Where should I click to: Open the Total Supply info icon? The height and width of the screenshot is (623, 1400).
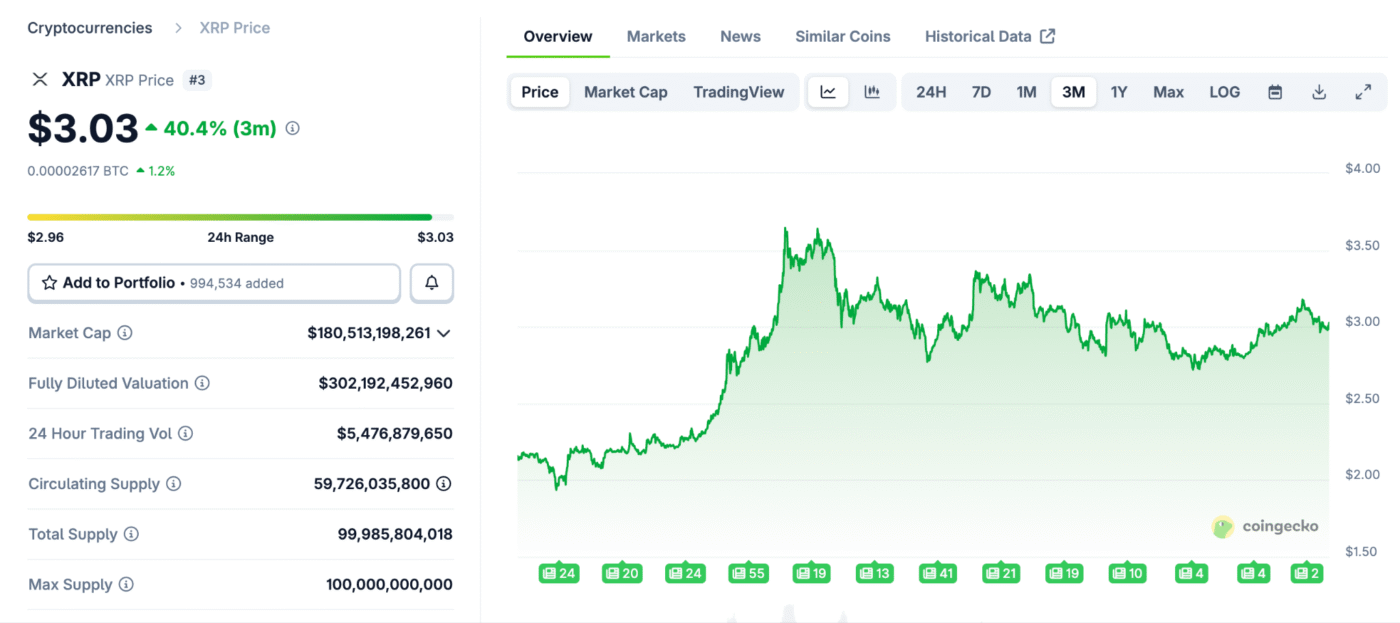tap(131, 534)
